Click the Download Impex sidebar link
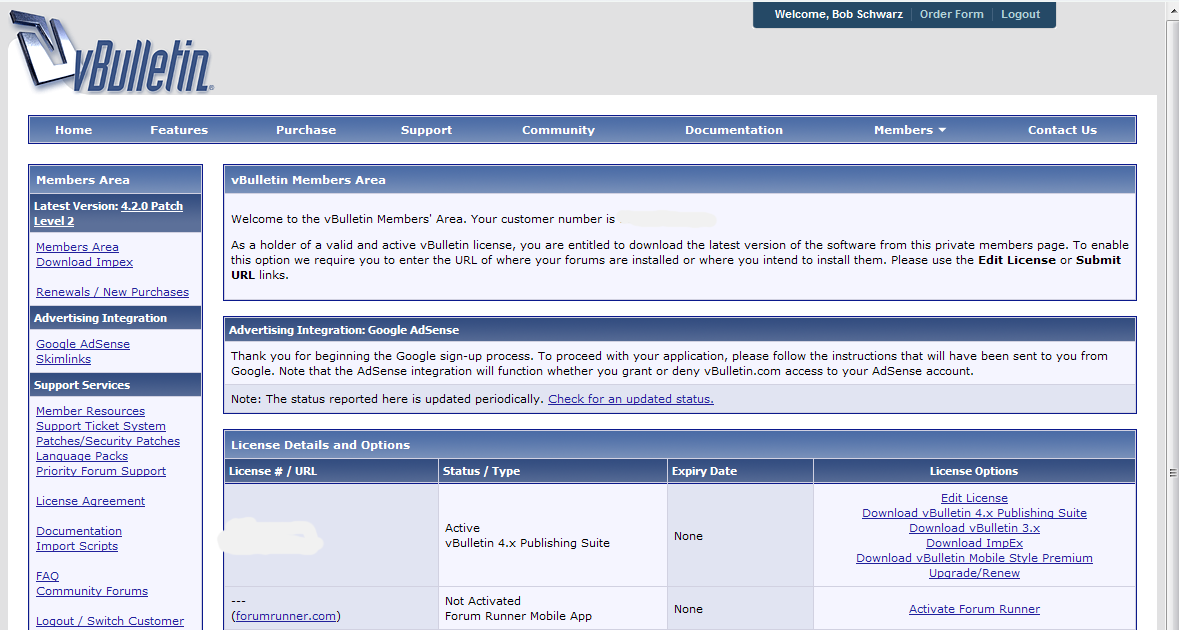Image resolution: width=1179 pixels, height=630 pixels. (x=84, y=262)
